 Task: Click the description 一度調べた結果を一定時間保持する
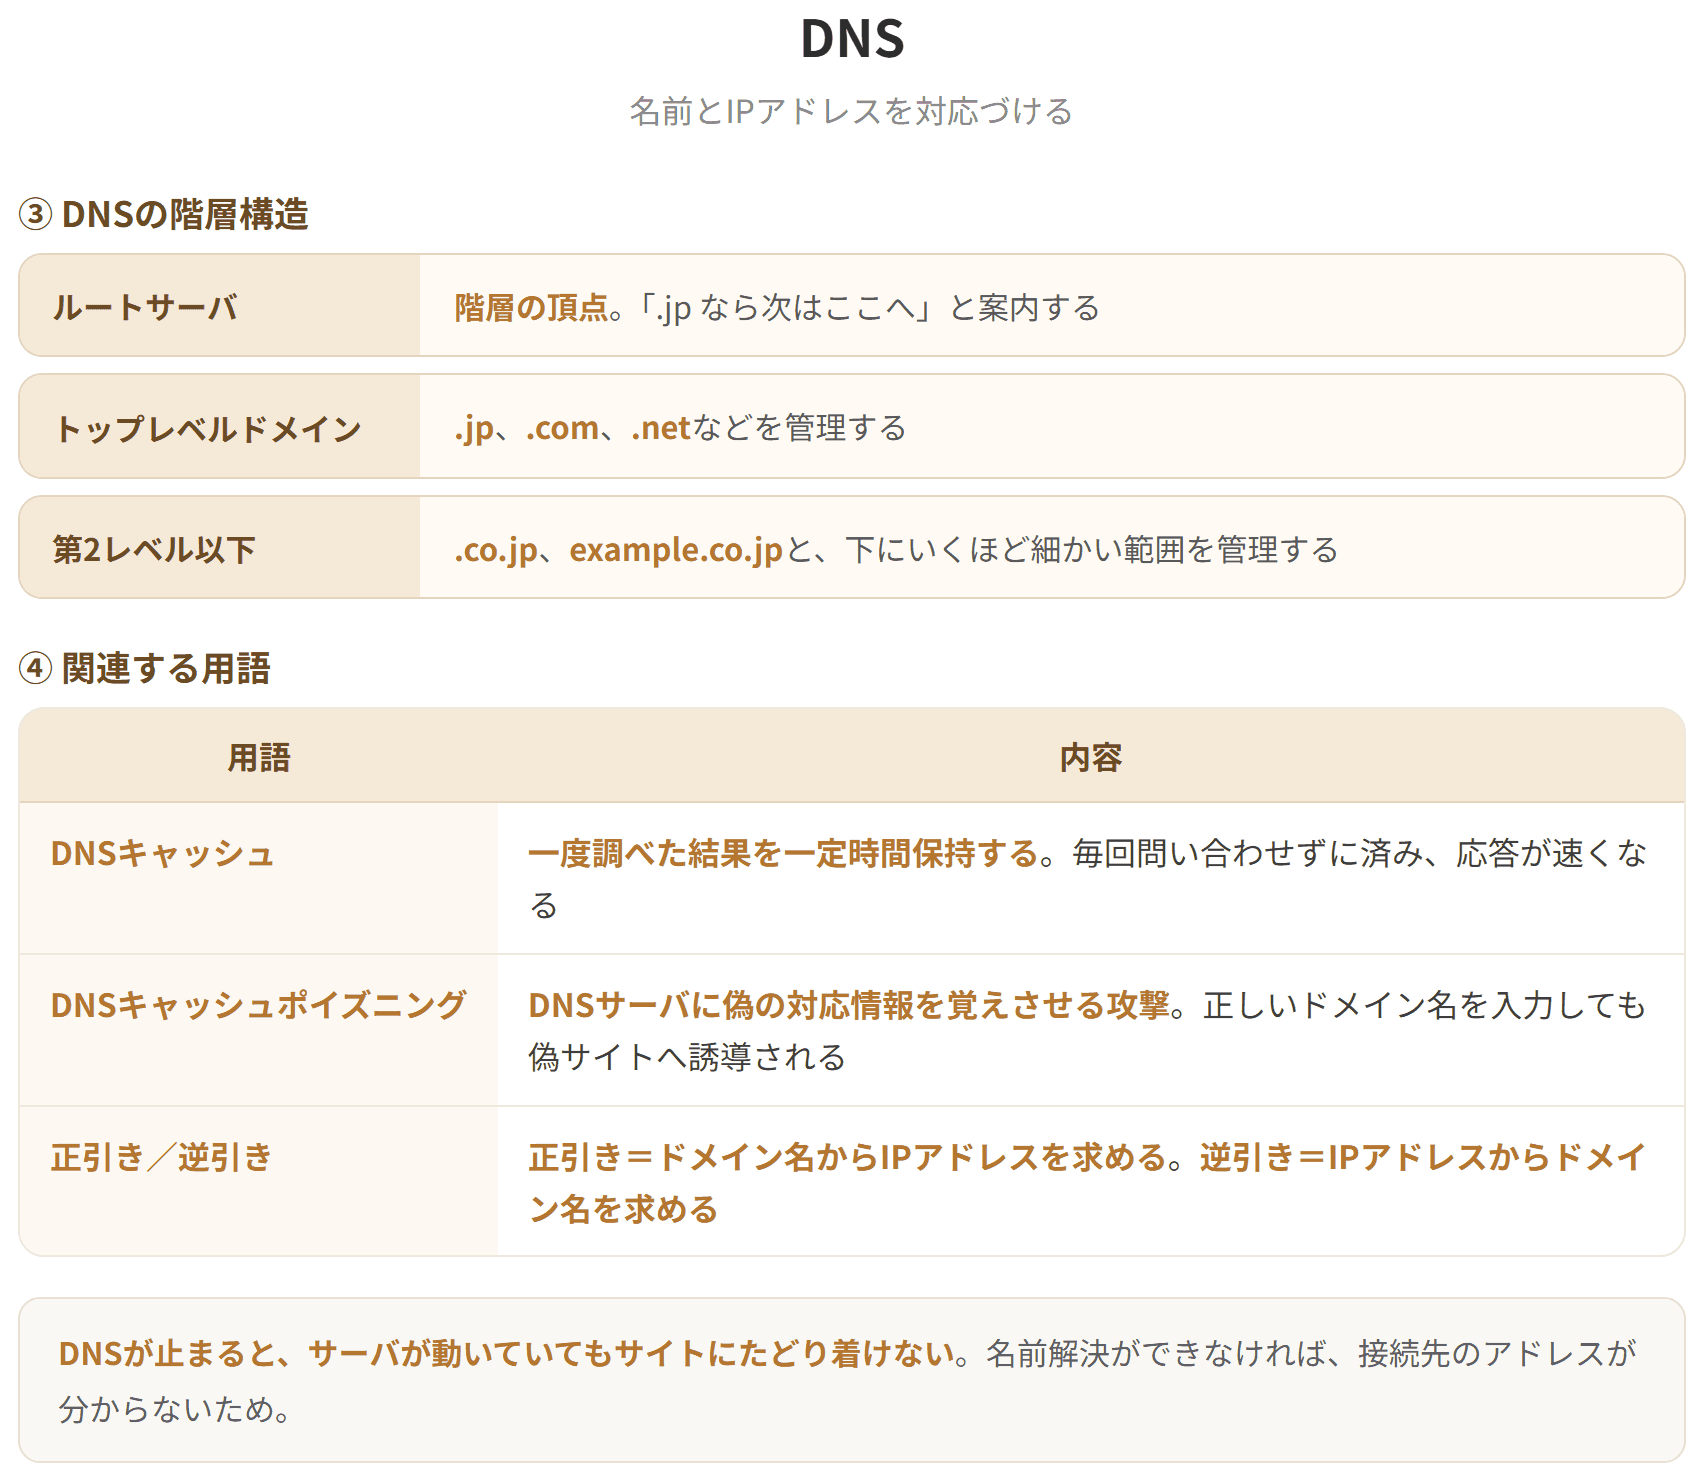tap(783, 853)
